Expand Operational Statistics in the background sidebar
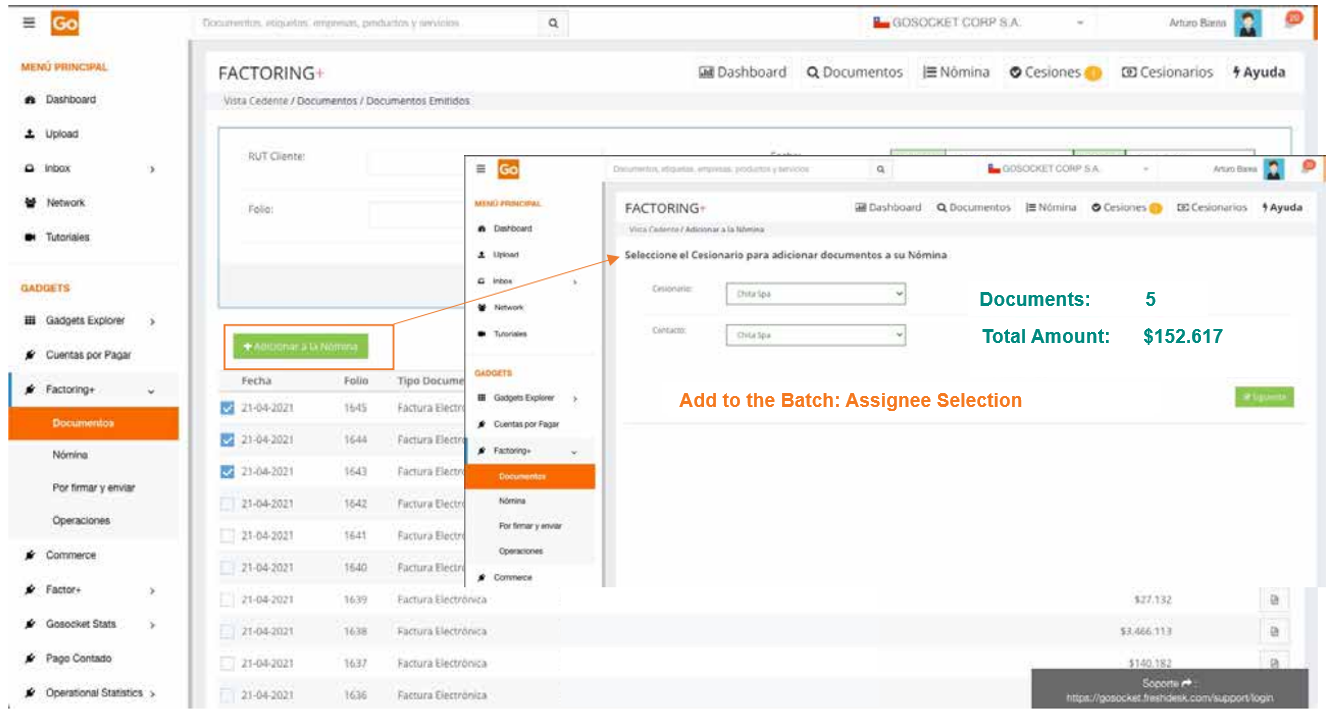 tap(152, 693)
